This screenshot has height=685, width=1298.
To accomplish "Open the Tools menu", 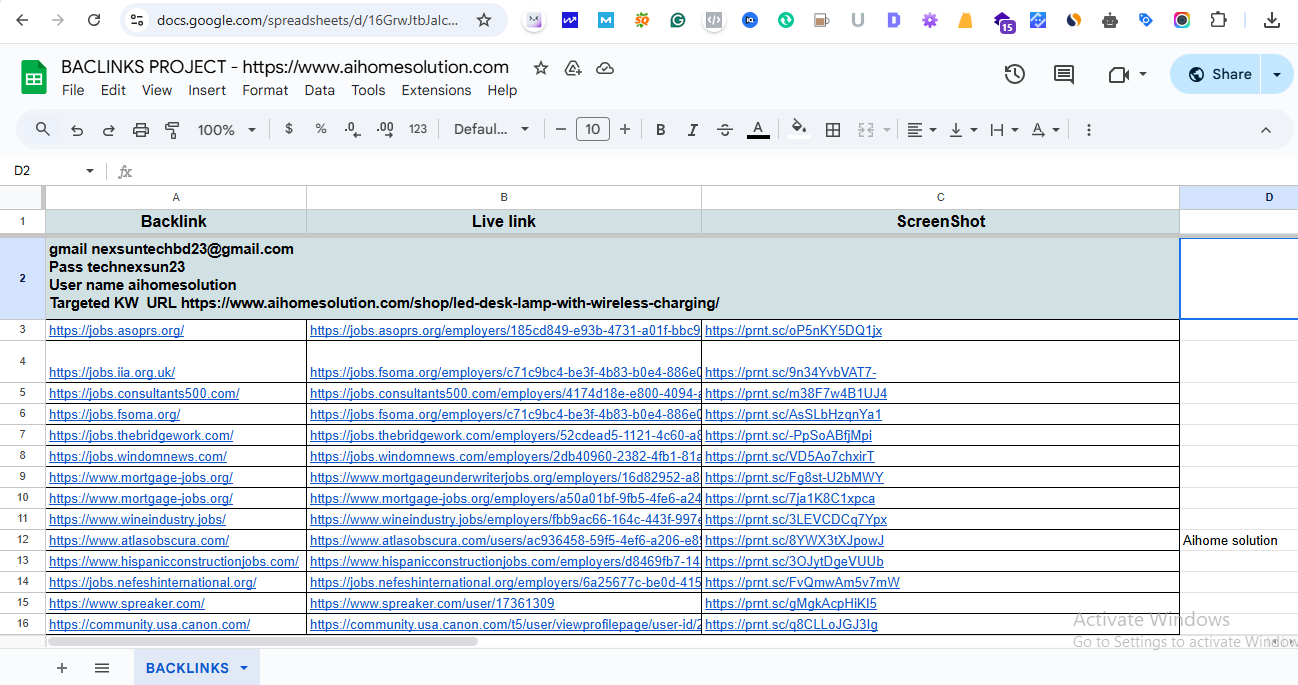I will 368,90.
